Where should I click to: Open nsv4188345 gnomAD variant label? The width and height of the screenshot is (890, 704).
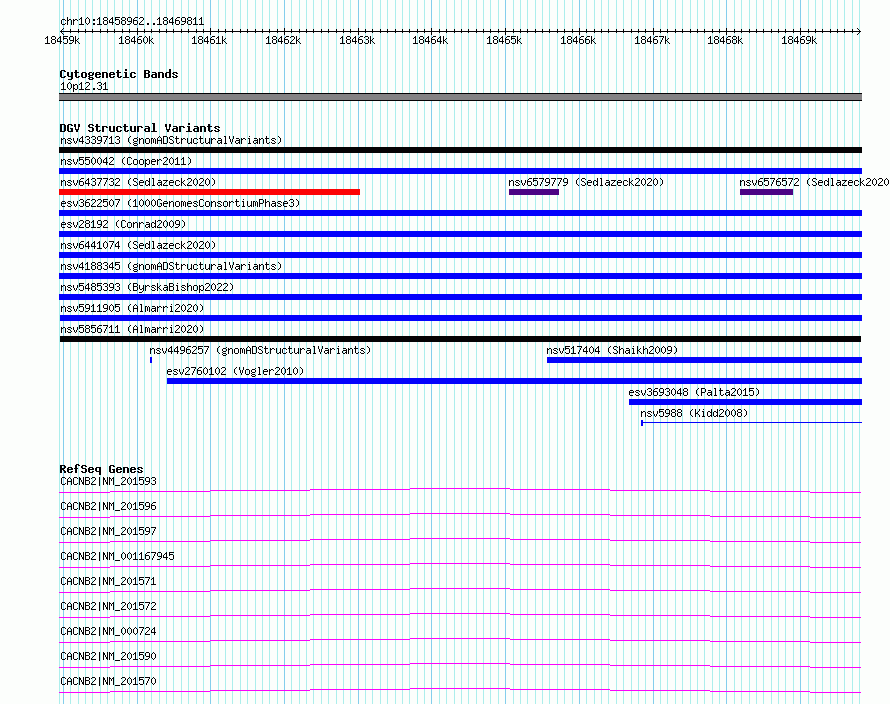(171, 266)
